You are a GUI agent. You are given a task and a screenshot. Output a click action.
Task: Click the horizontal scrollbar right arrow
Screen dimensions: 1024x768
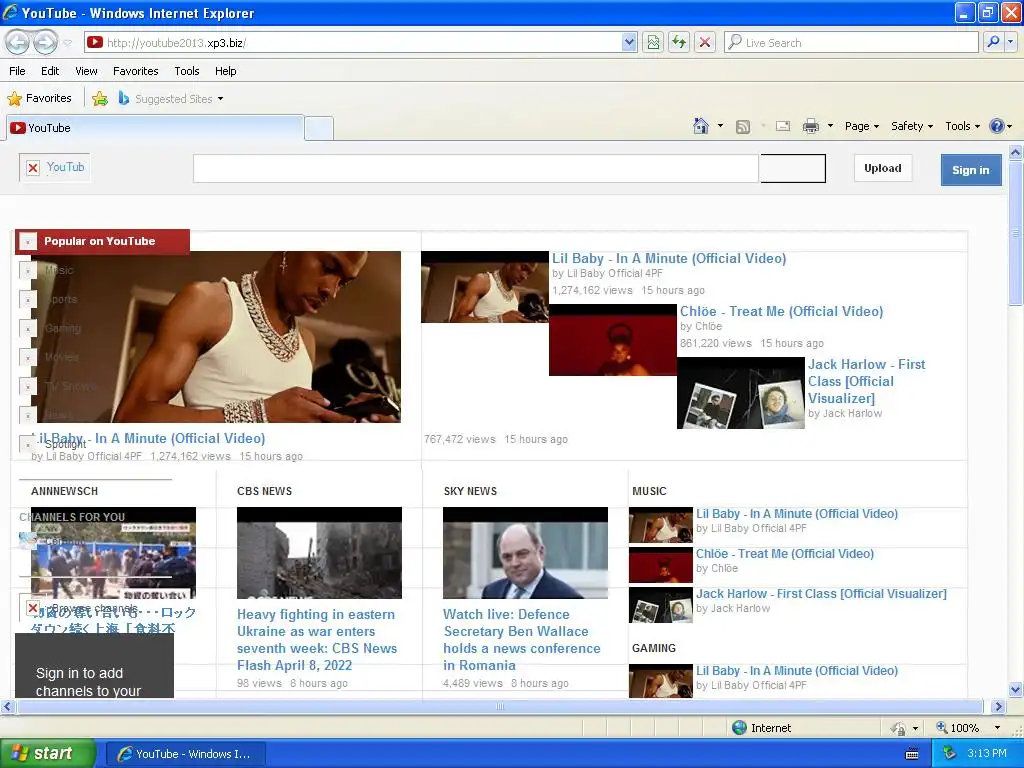998,707
